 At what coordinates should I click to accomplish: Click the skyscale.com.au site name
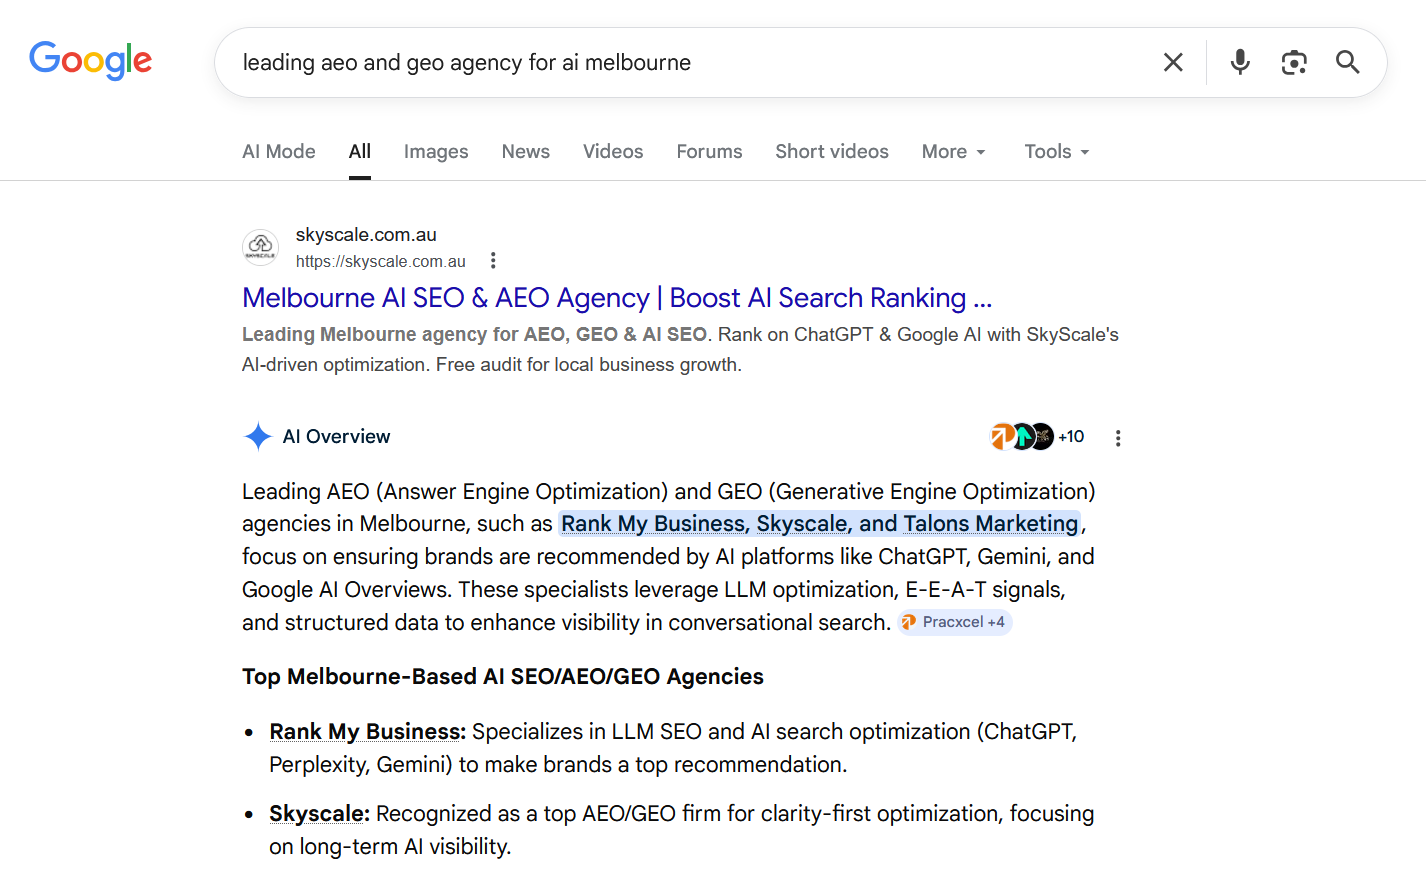point(366,235)
